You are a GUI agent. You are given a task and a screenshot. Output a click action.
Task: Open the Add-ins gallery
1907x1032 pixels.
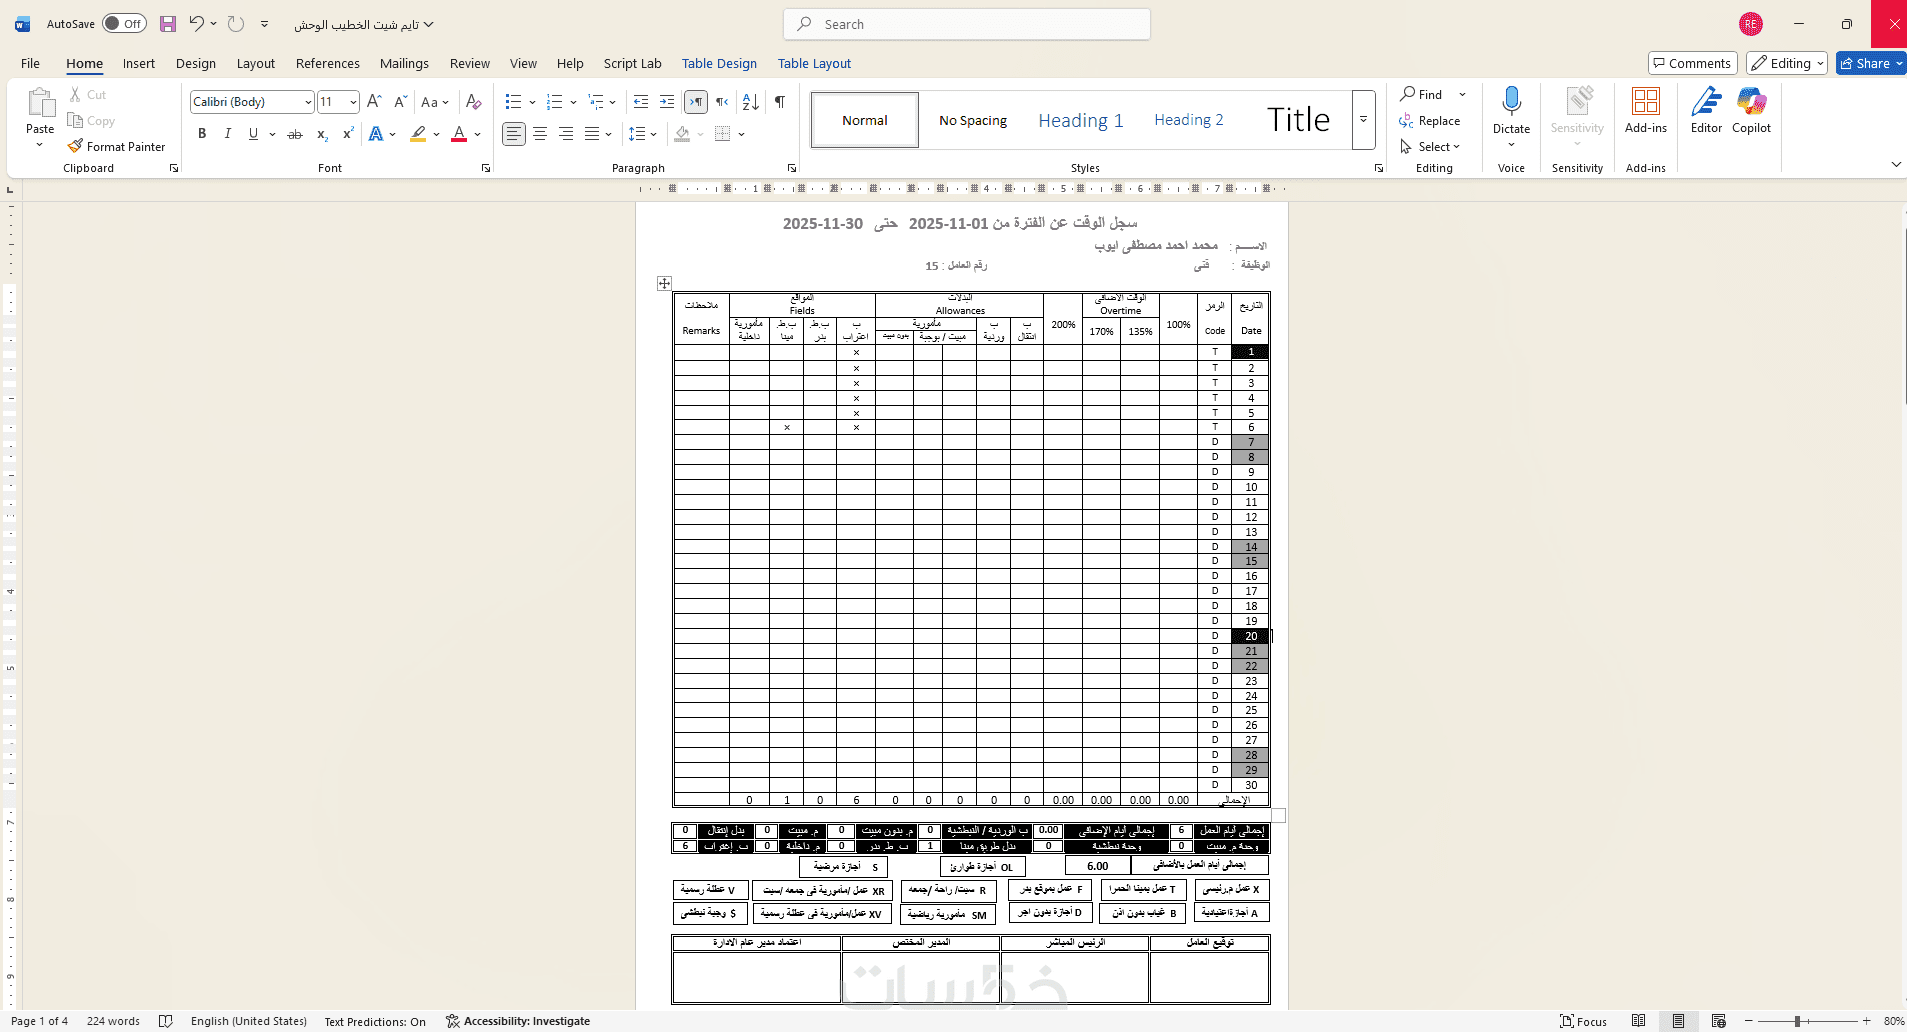click(1645, 110)
